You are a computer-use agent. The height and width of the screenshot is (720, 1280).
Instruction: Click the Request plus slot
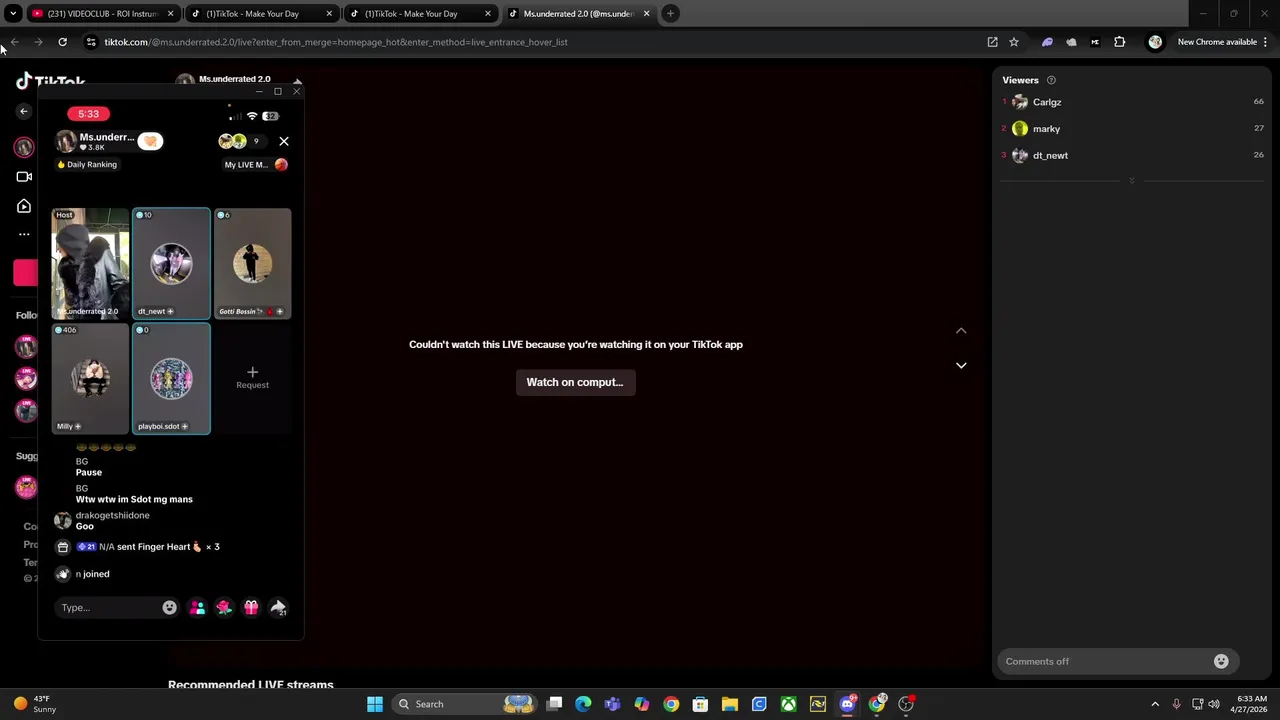pos(252,377)
